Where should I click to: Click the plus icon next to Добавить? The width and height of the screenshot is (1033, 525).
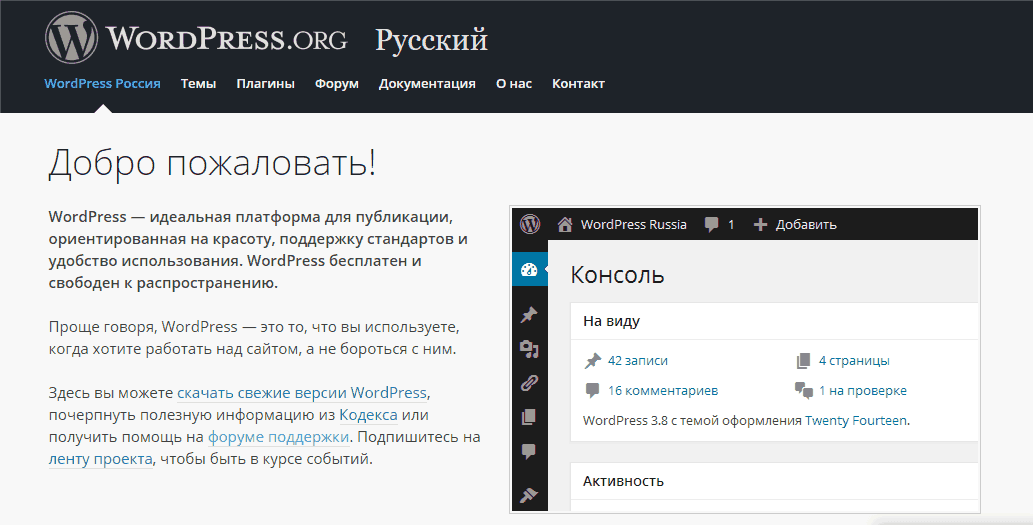pyautogui.click(x=760, y=225)
